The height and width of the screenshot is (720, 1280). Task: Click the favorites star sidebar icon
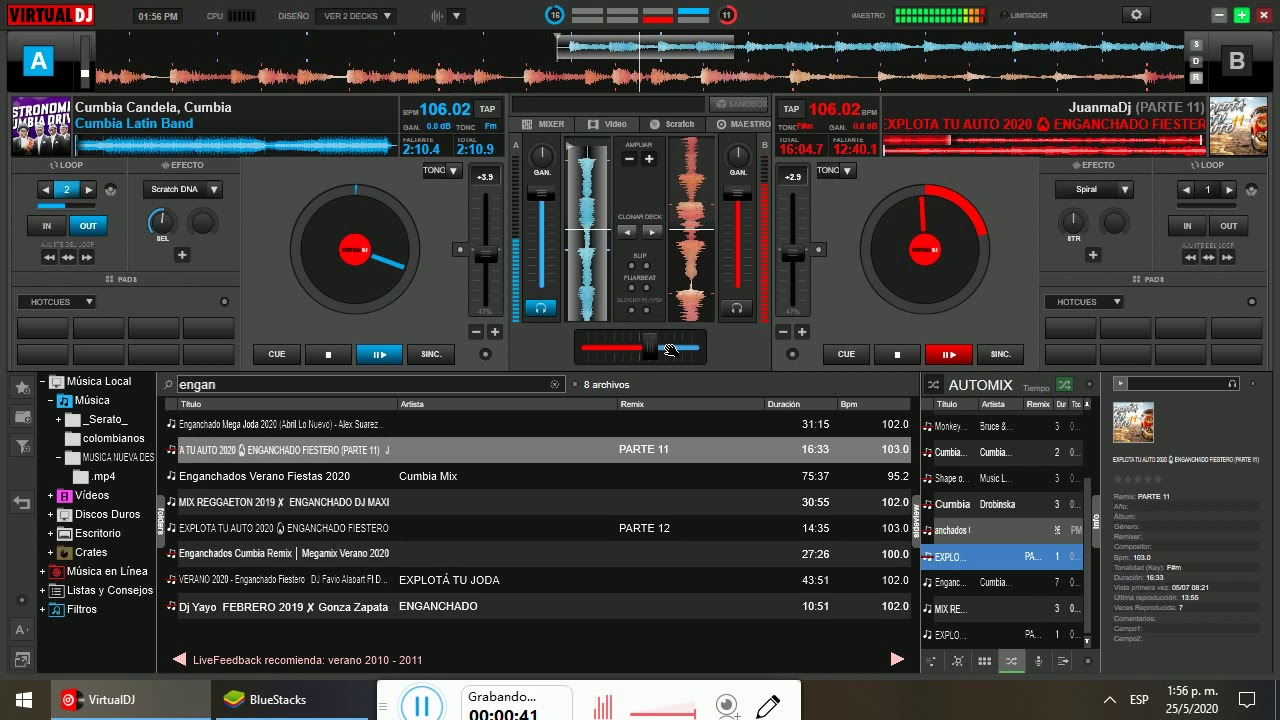coord(22,387)
